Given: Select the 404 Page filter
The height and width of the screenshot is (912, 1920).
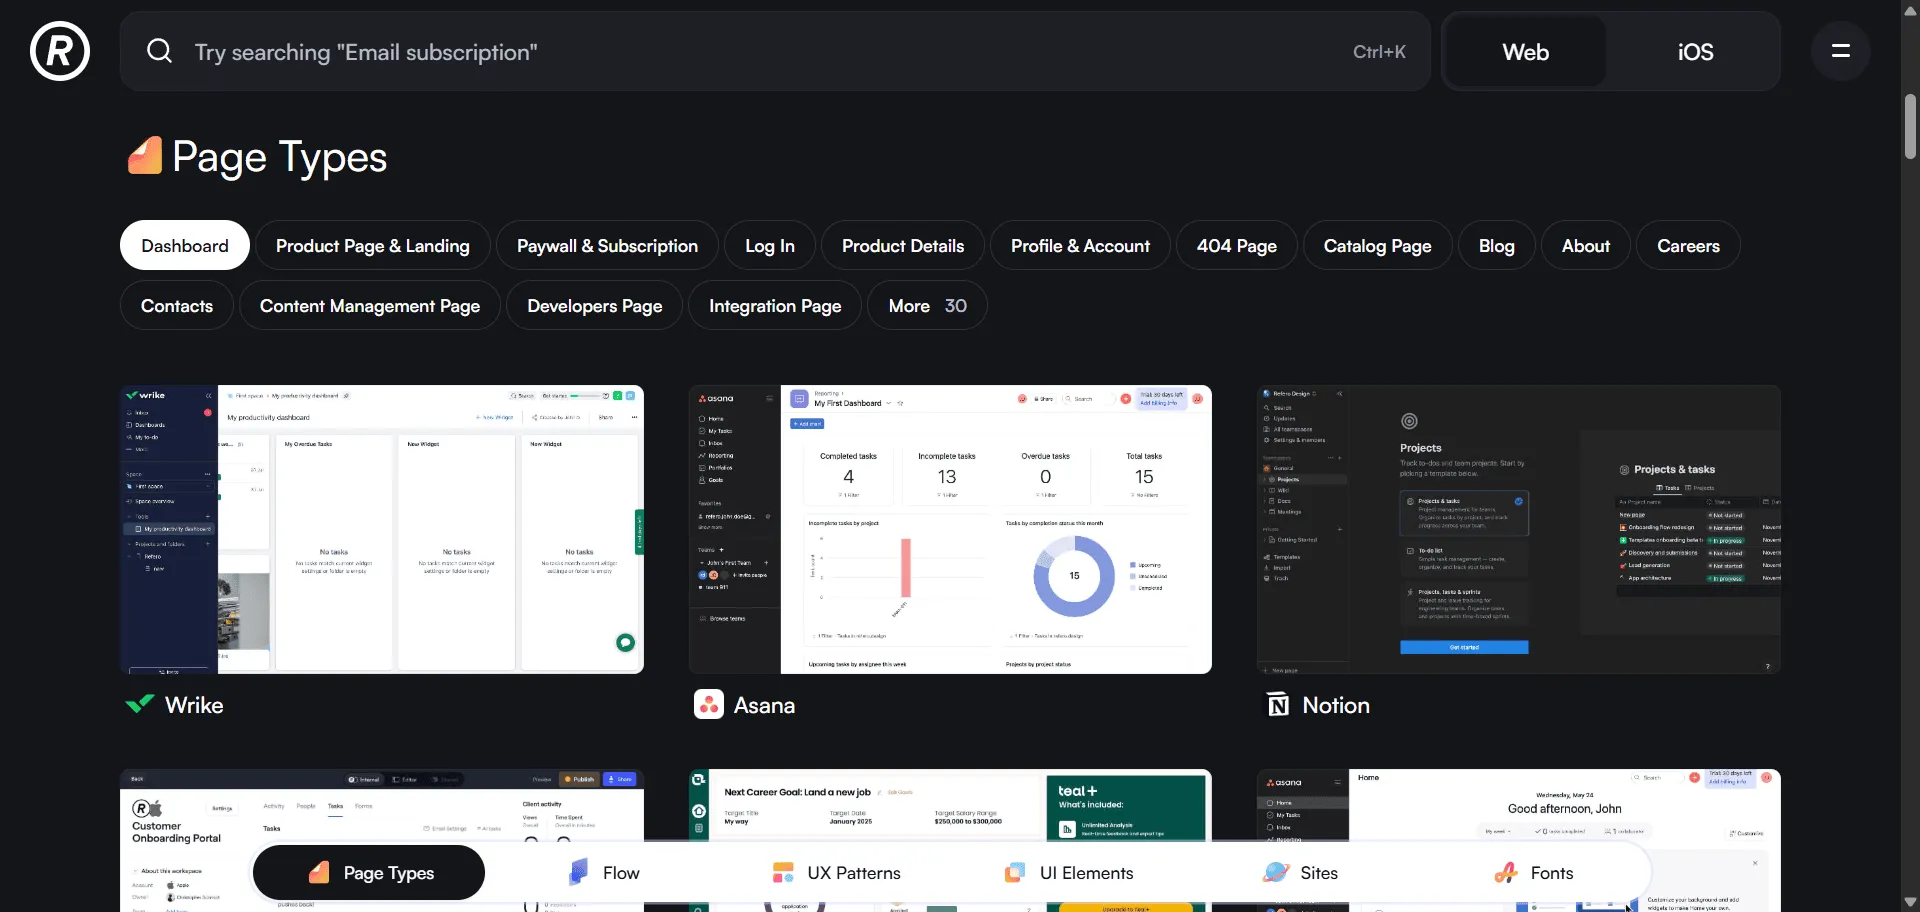Looking at the screenshot, I should tap(1236, 246).
